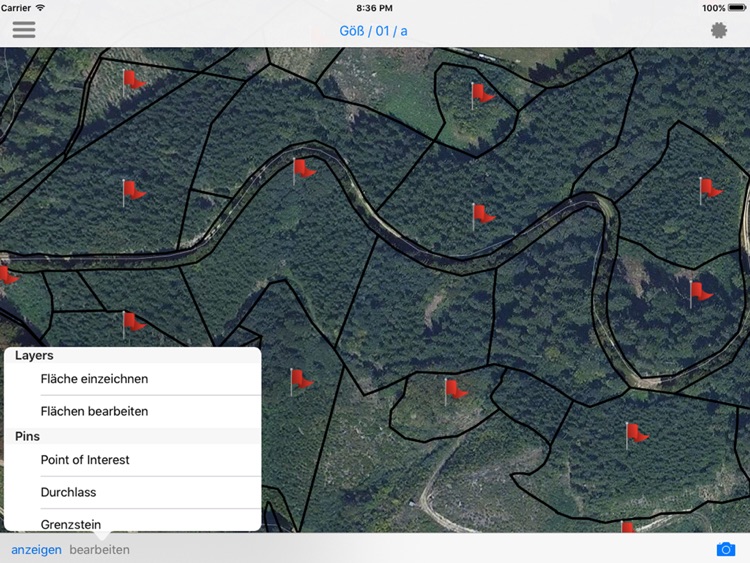Tap the Pins section header
This screenshot has width=750, height=563.
(x=132, y=436)
